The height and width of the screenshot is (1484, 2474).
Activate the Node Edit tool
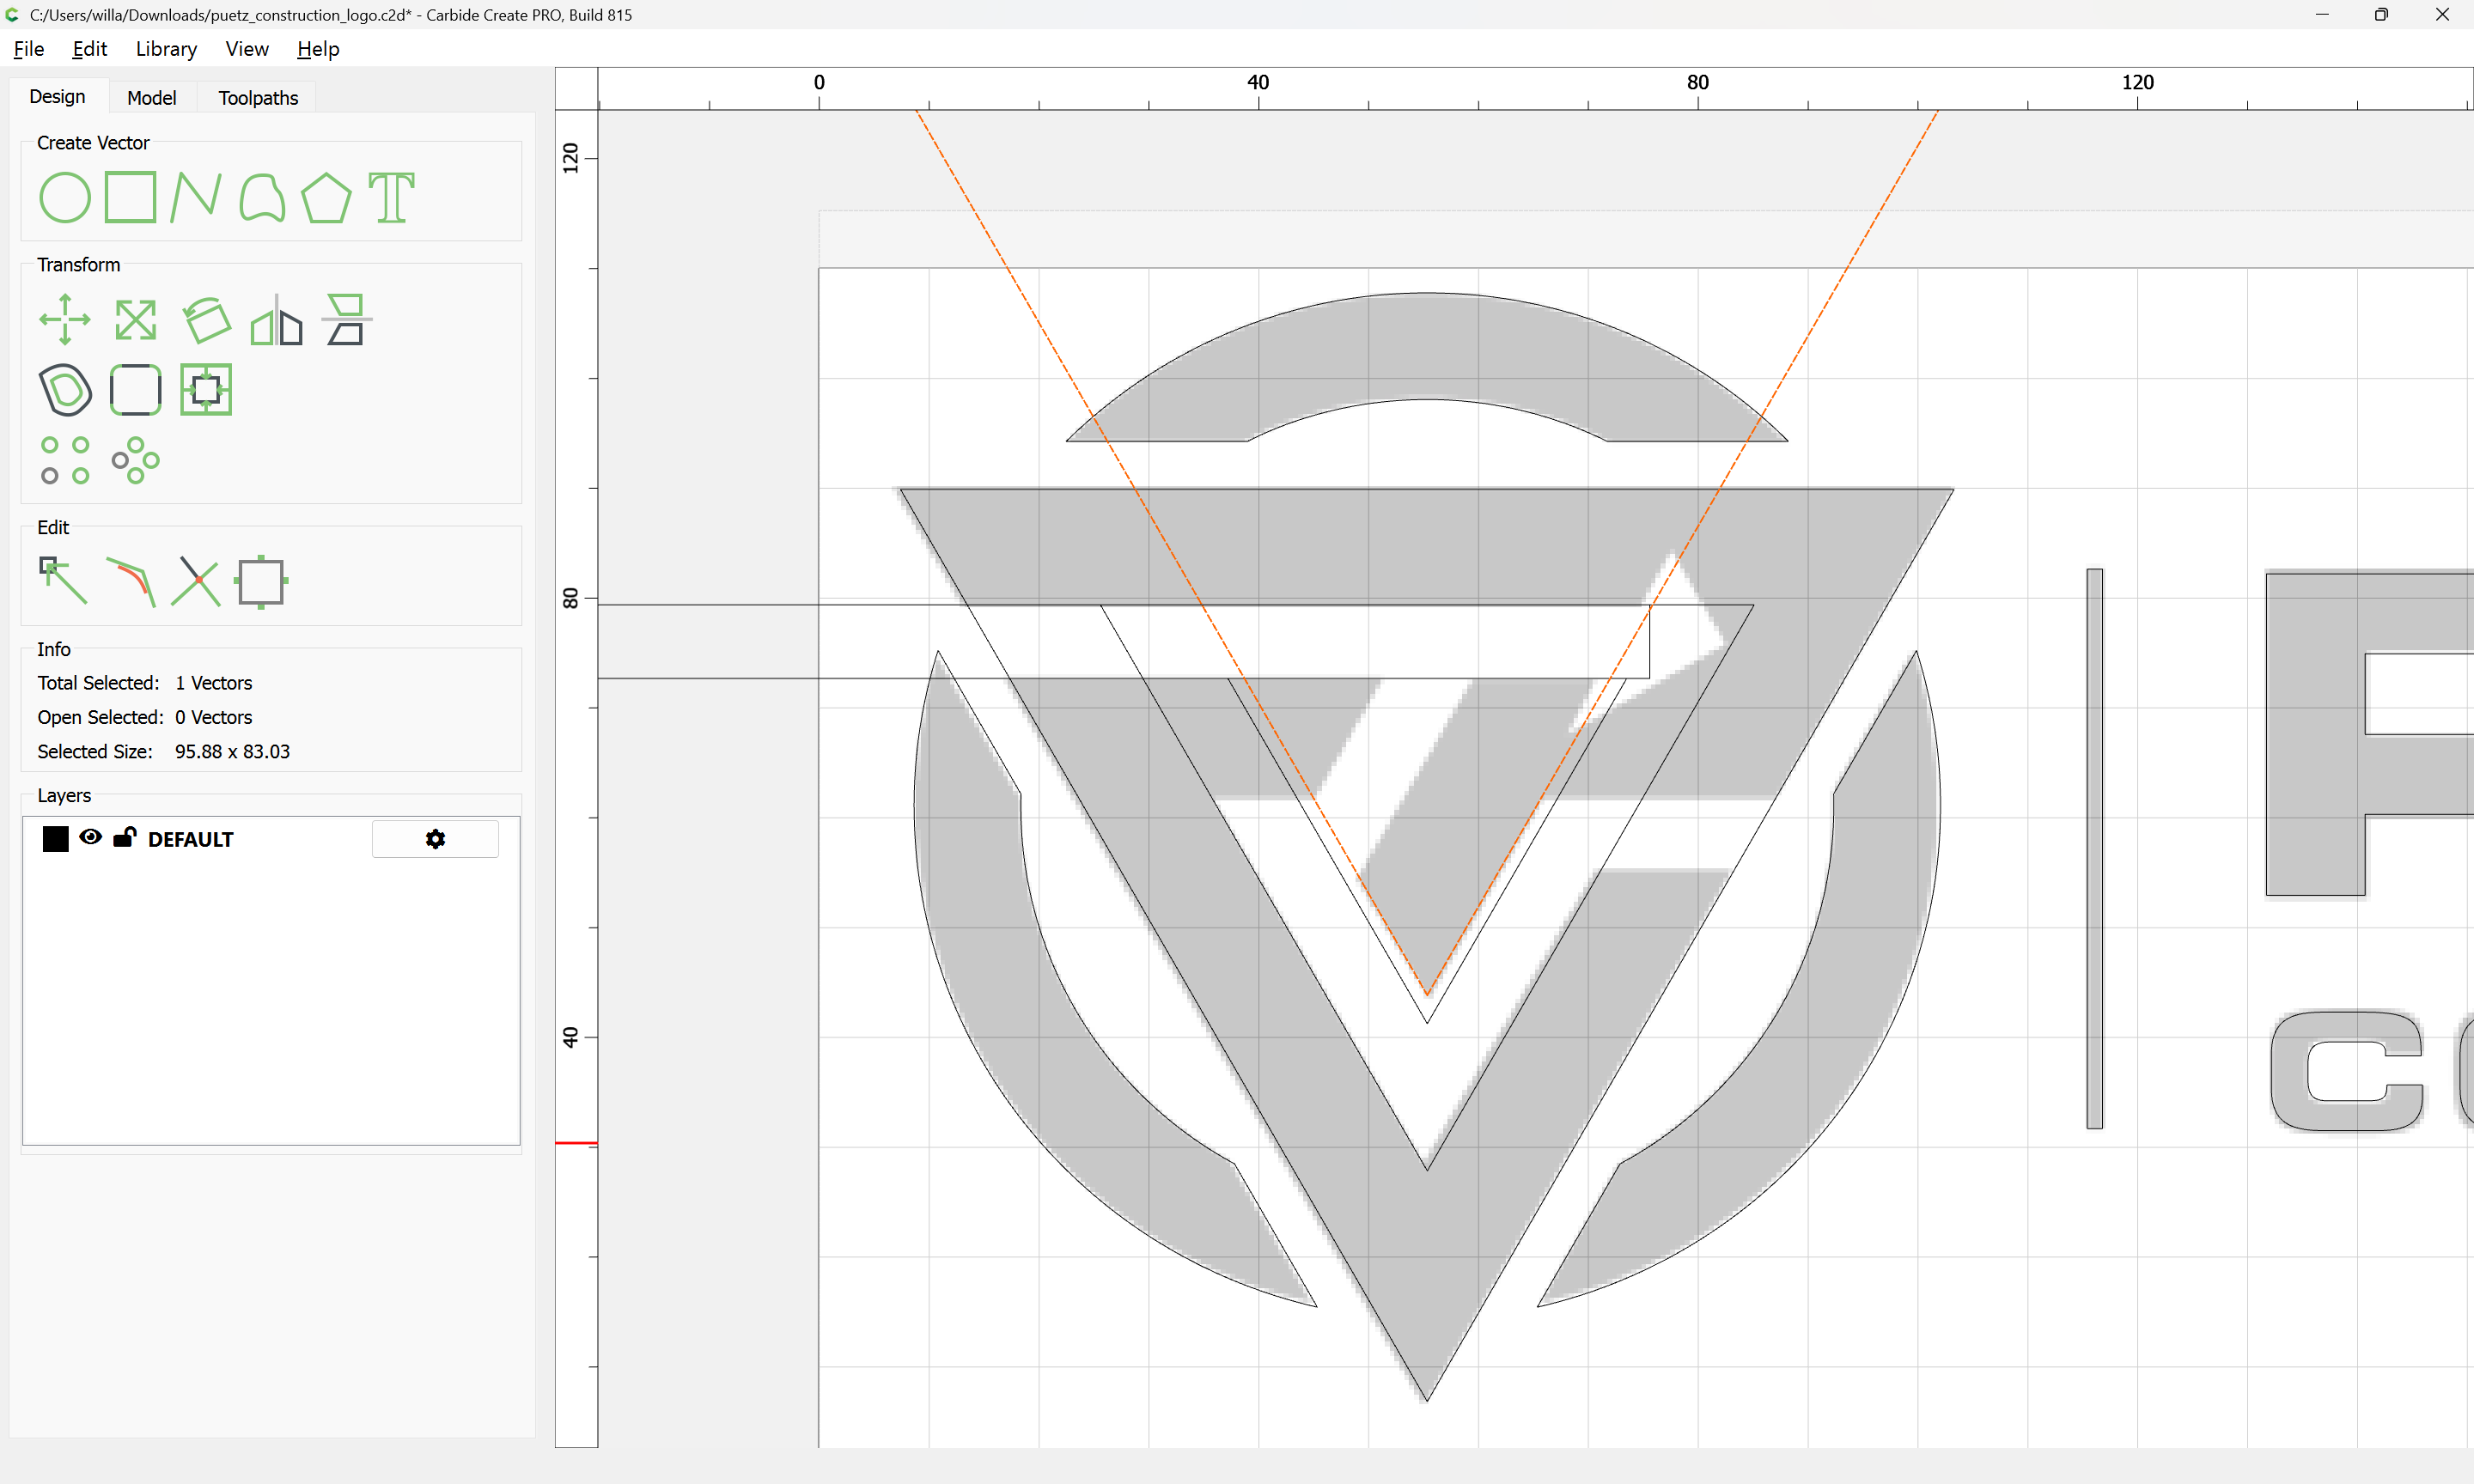[63, 581]
